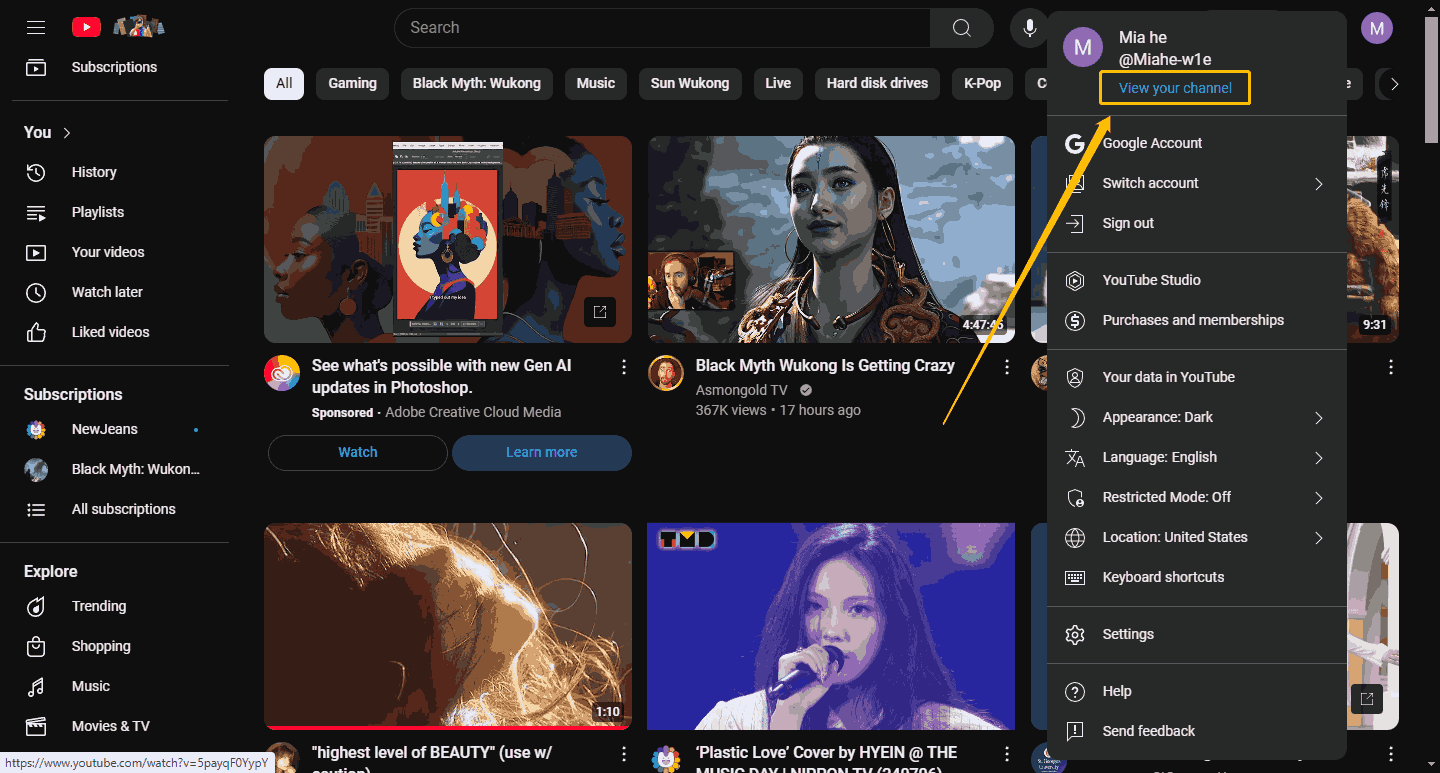Image resolution: width=1440 pixels, height=773 pixels.
Task: Click the search magnifier button
Action: [961, 28]
